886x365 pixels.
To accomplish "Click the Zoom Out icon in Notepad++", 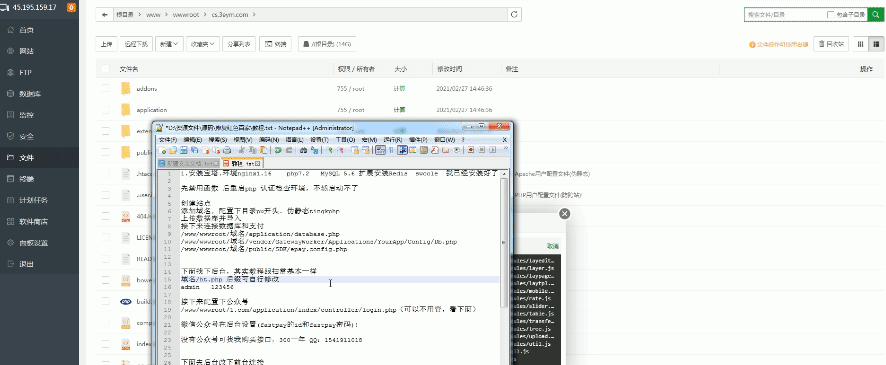I will (x=341, y=150).
